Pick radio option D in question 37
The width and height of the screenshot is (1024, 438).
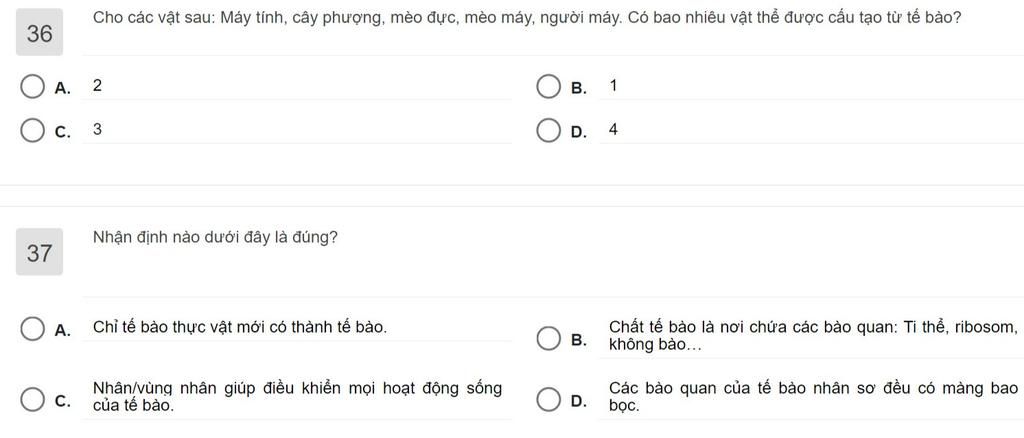548,400
